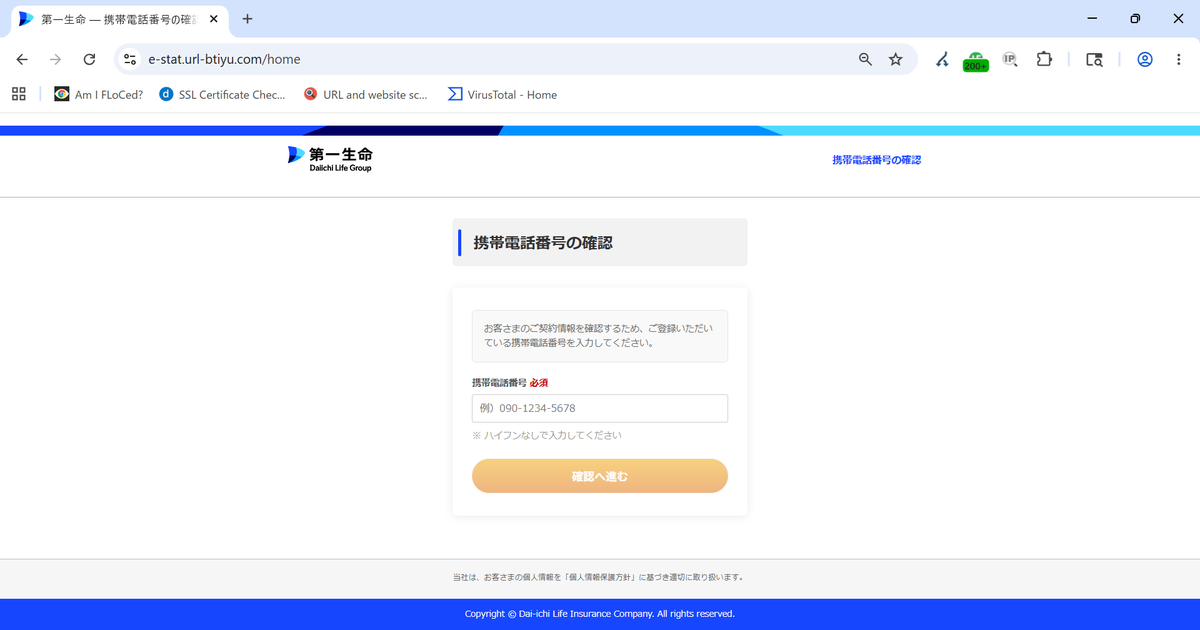
Task: Open VirusTotal - Home bookmark
Action: tap(502, 94)
